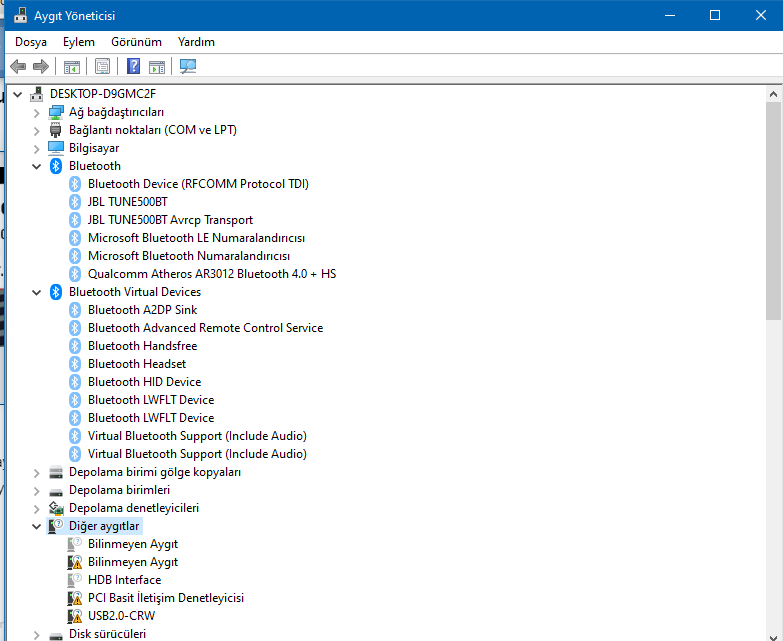Expand Ağ bağdaştırıcıları category
The image size is (783, 641).
click(x=36, y=112)
